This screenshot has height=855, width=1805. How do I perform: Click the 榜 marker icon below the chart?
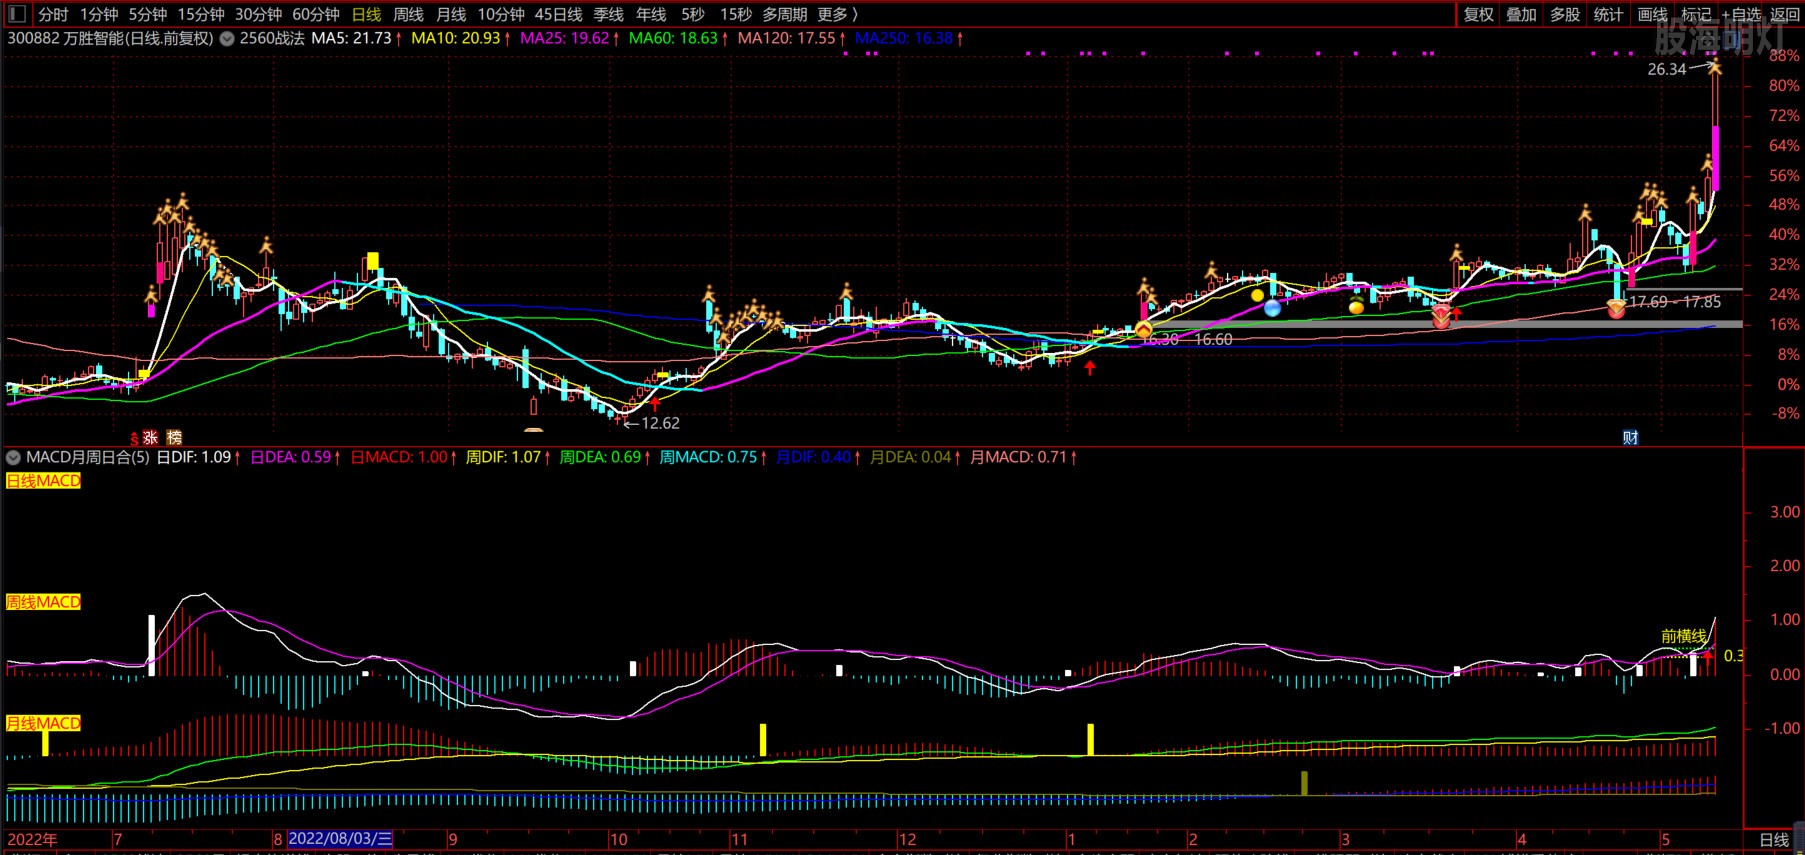coord(174,437)
